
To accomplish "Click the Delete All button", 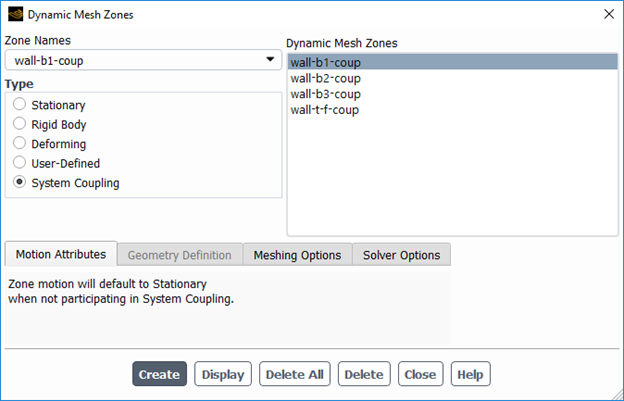I will [x=295, y=375].
